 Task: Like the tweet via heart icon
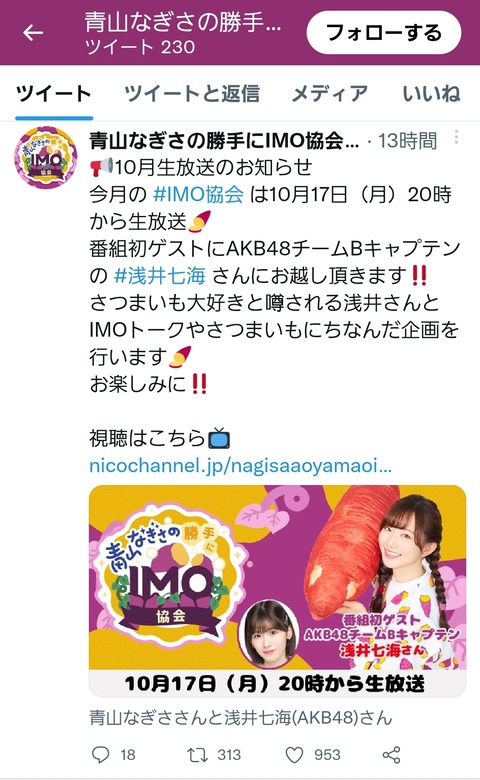294,755
